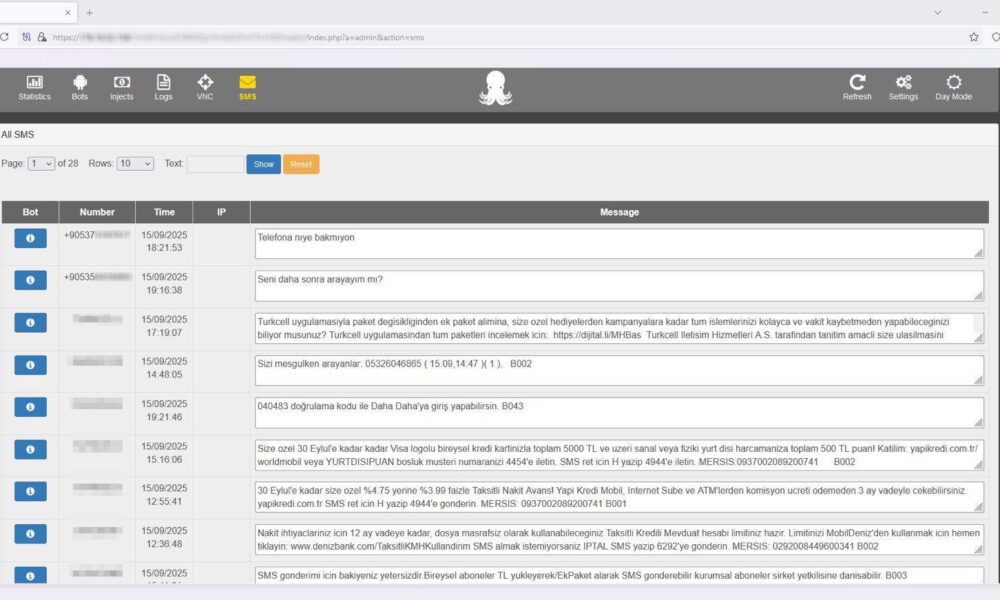1000x600 pixels.
Task: Click info button for 14:48:05 row
Action: [x=30, y=365]
